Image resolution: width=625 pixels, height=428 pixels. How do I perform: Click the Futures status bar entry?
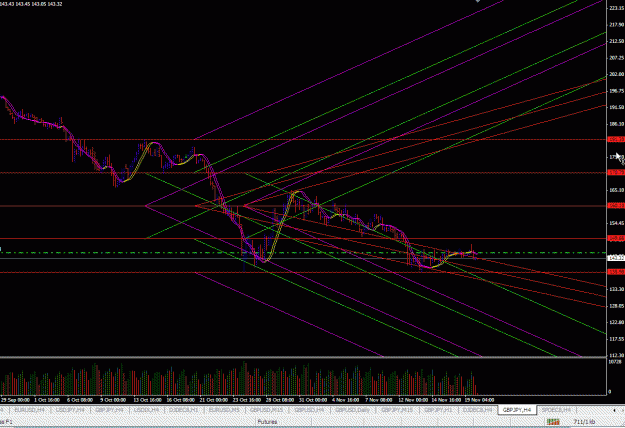click(x=267, y=422)
